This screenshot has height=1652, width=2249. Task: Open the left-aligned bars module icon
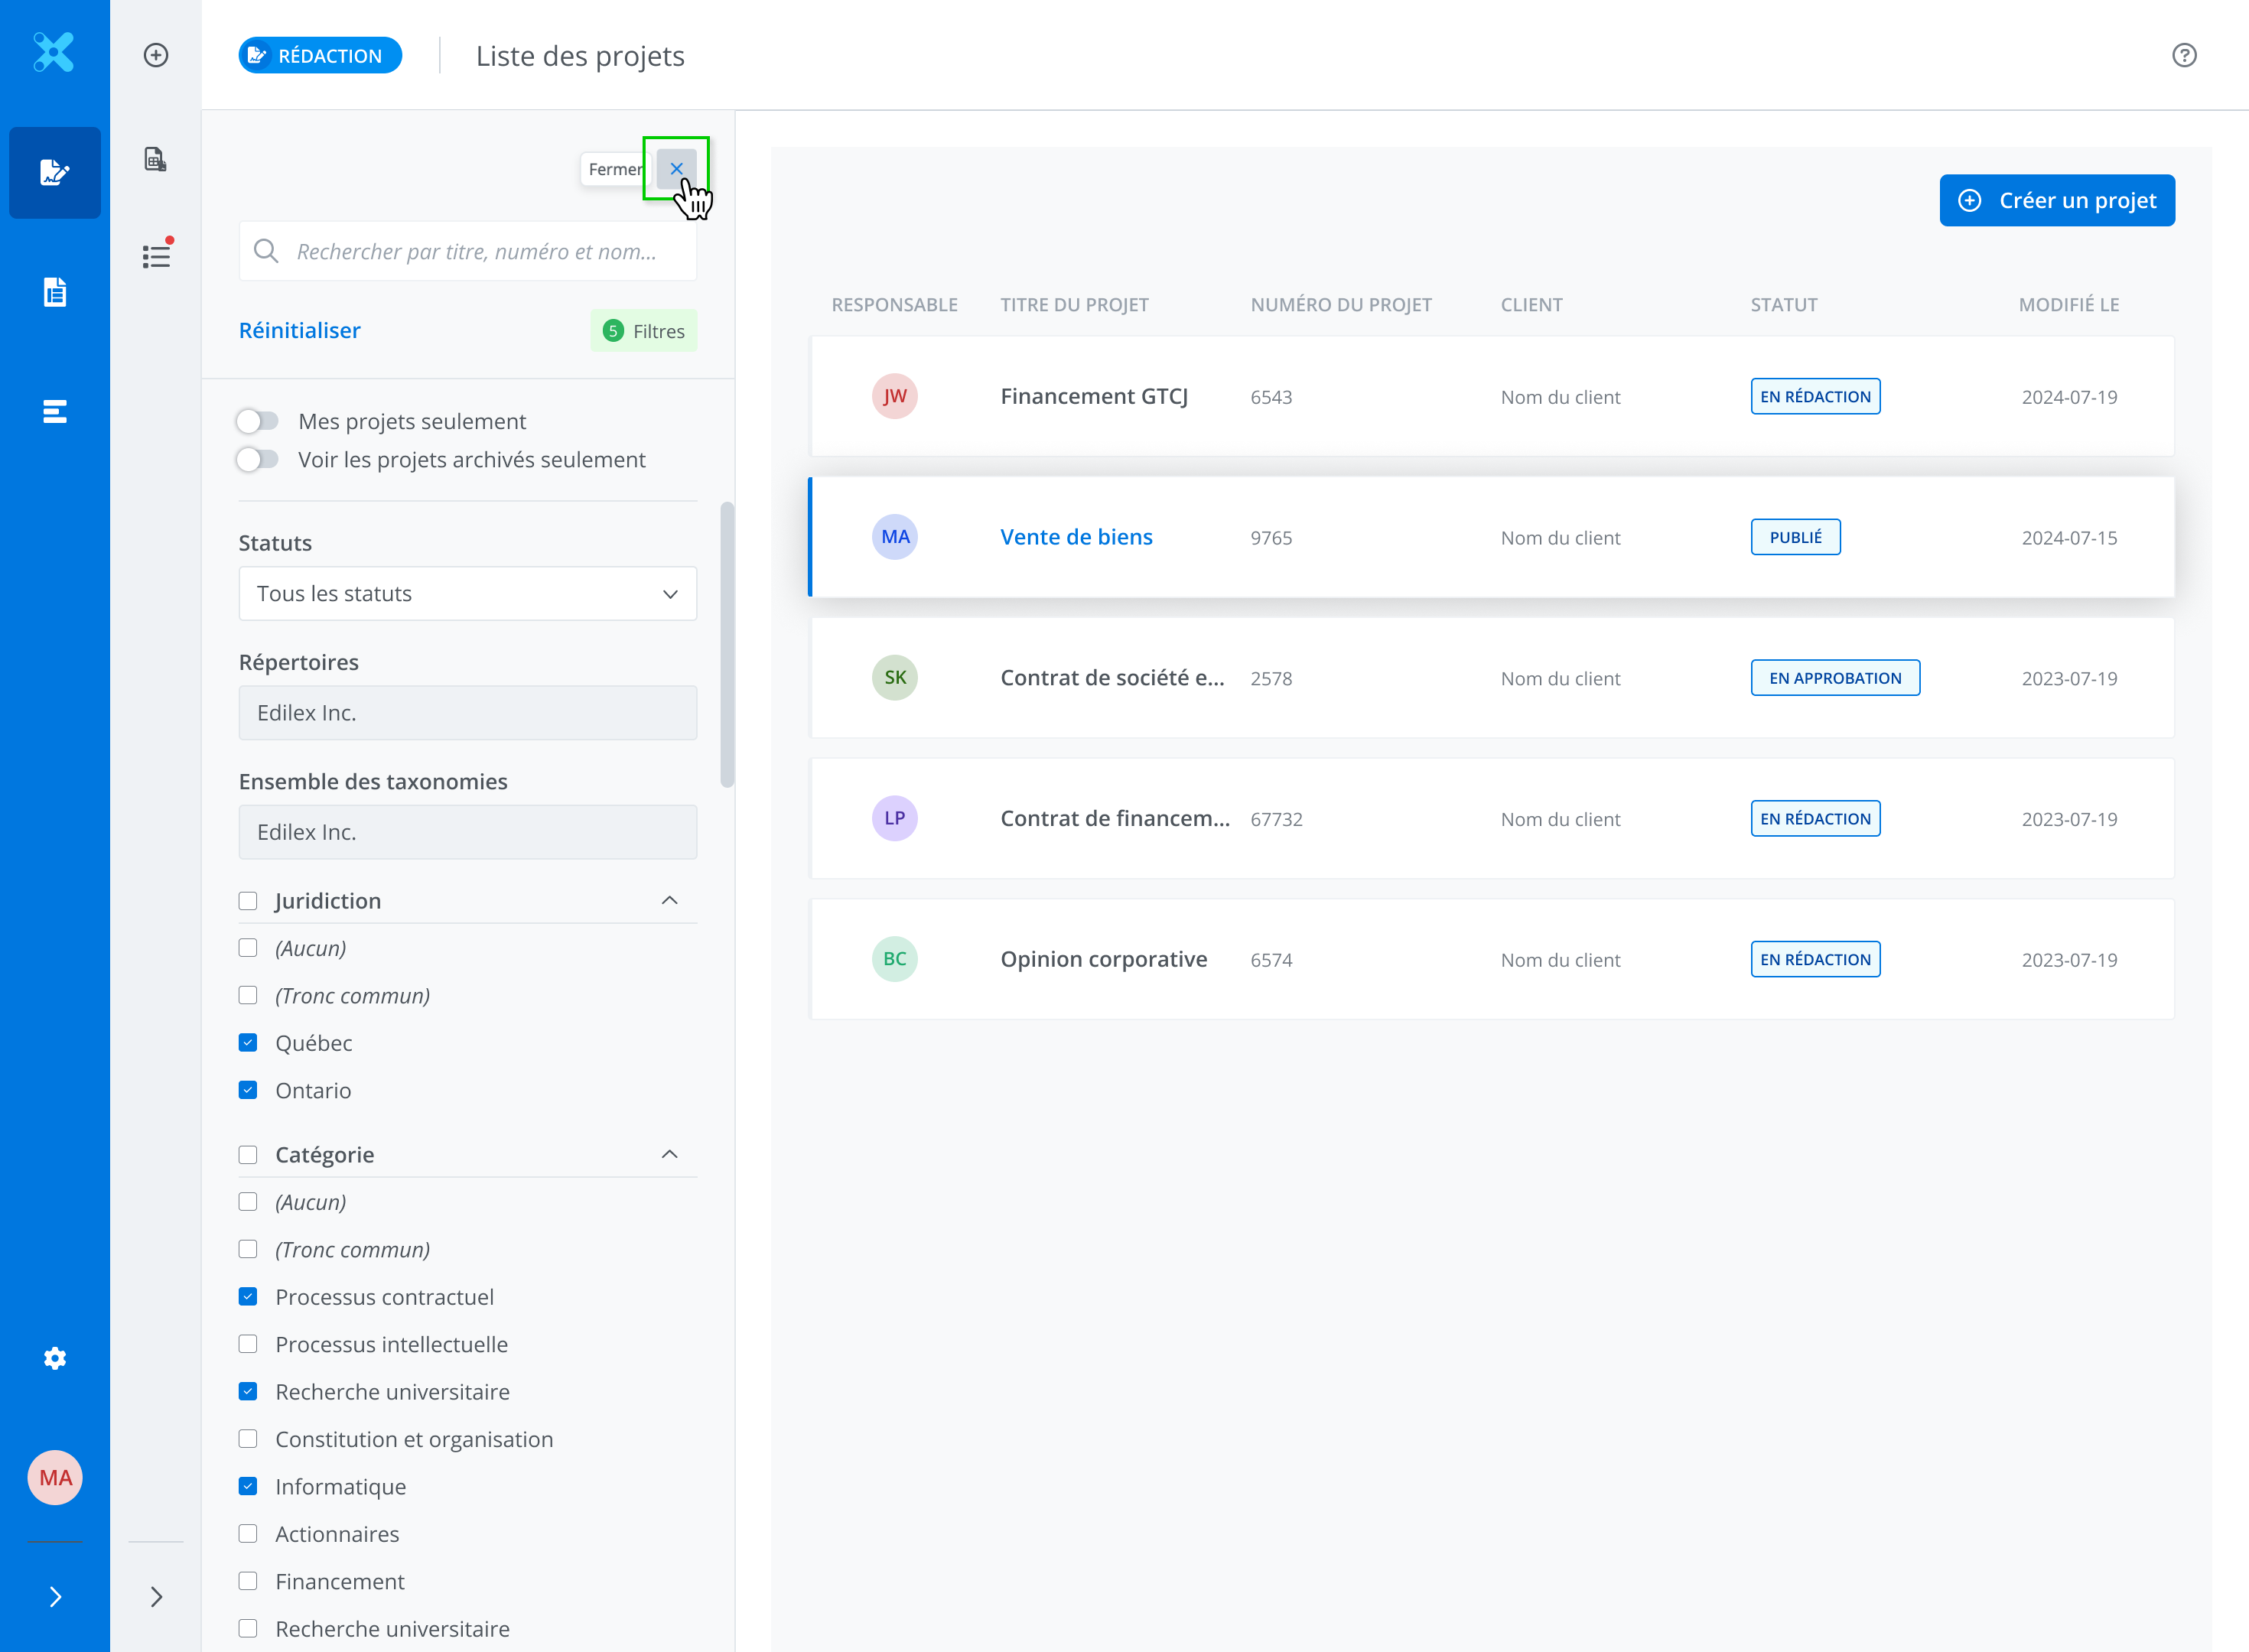[55, 411]
